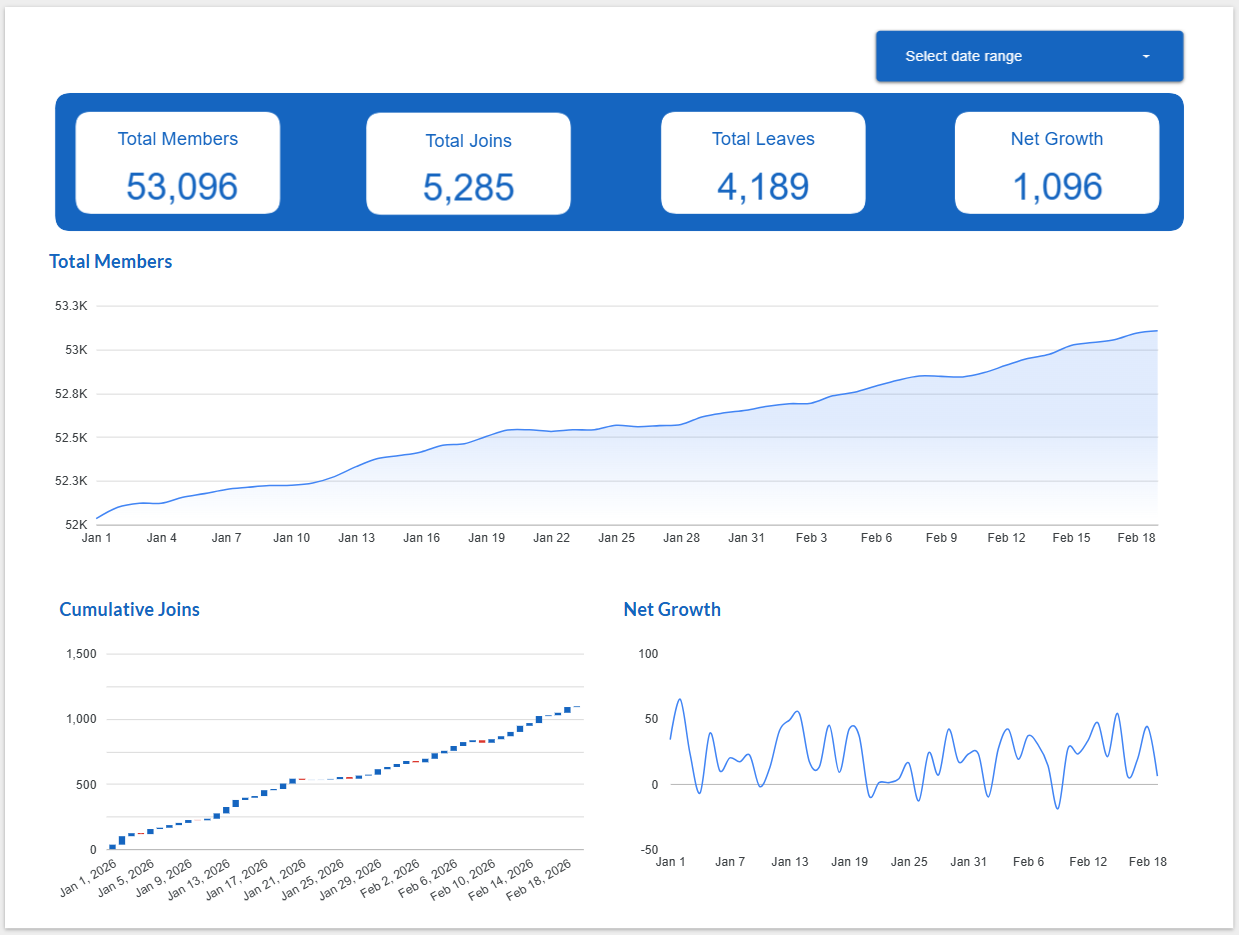This screenshot has height=935, width=1239.
Task: Click the Net Growth scorecard value 1,096
Action: click(x=1057, y=187)
